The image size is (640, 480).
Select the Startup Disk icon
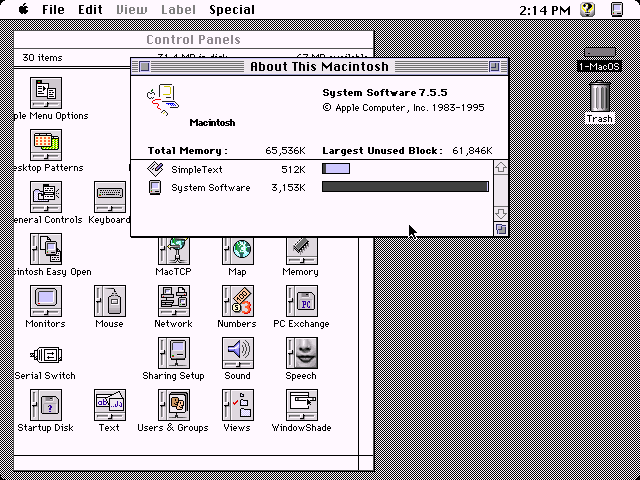(x=46, y=405)
